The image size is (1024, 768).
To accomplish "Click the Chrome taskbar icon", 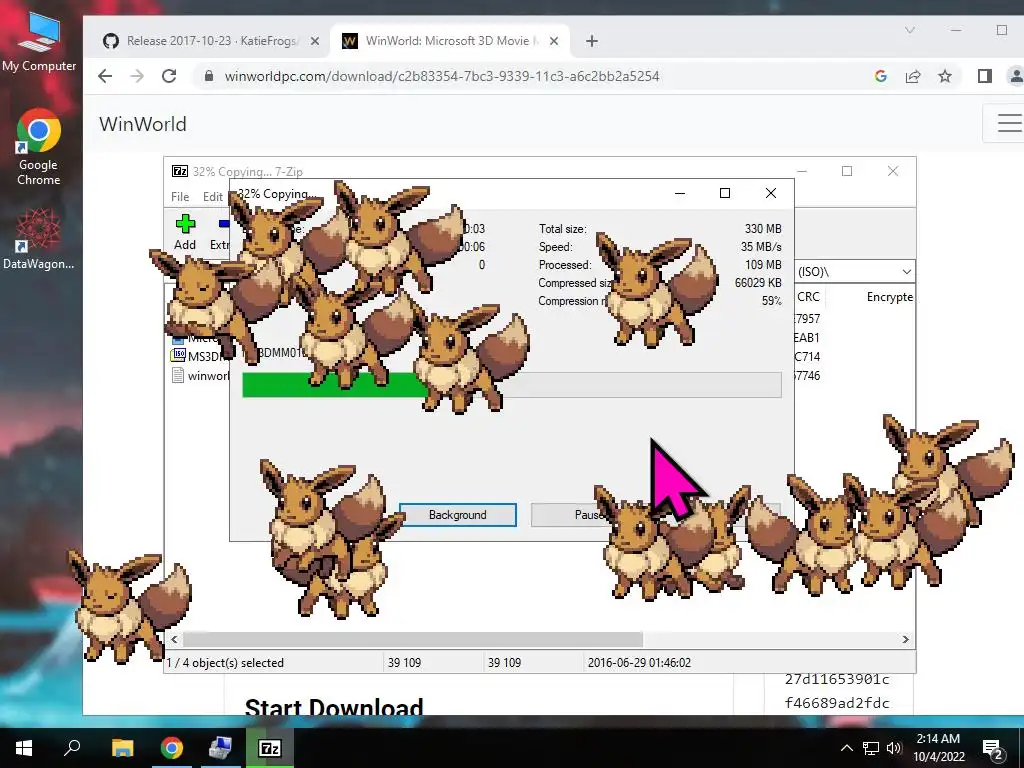I will 172,748.
